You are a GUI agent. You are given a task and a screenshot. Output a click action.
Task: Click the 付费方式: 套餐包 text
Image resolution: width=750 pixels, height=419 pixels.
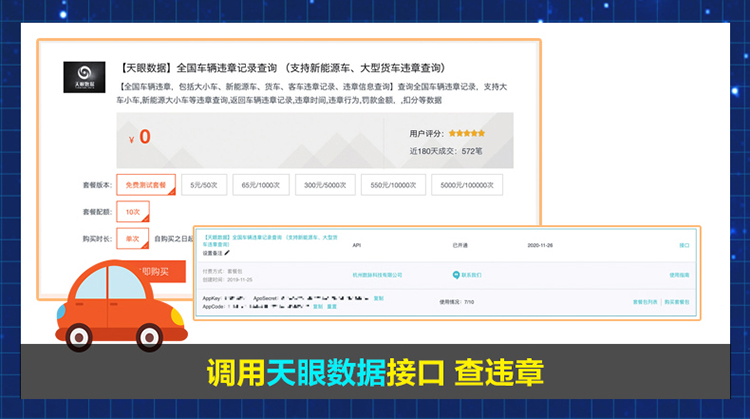point(222,271)
